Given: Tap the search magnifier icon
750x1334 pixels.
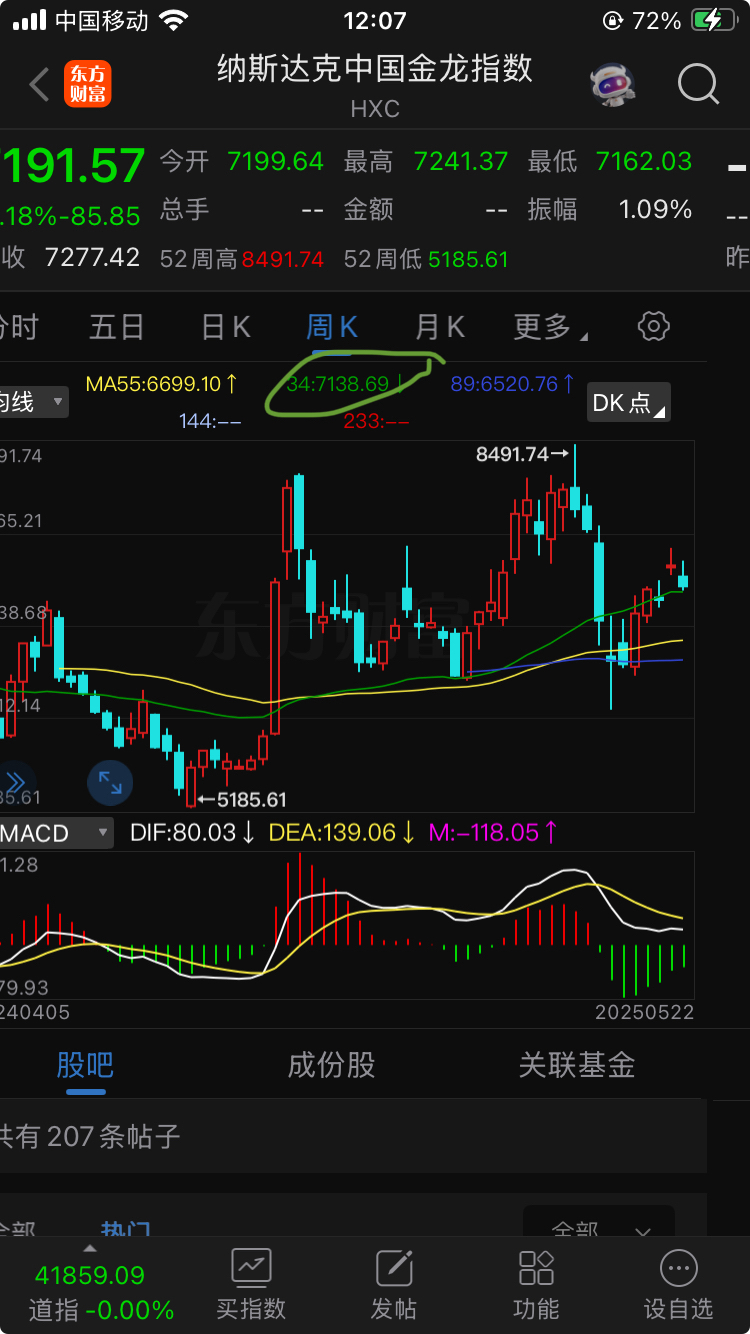Looking at the screenshot, I should point(698,85).
